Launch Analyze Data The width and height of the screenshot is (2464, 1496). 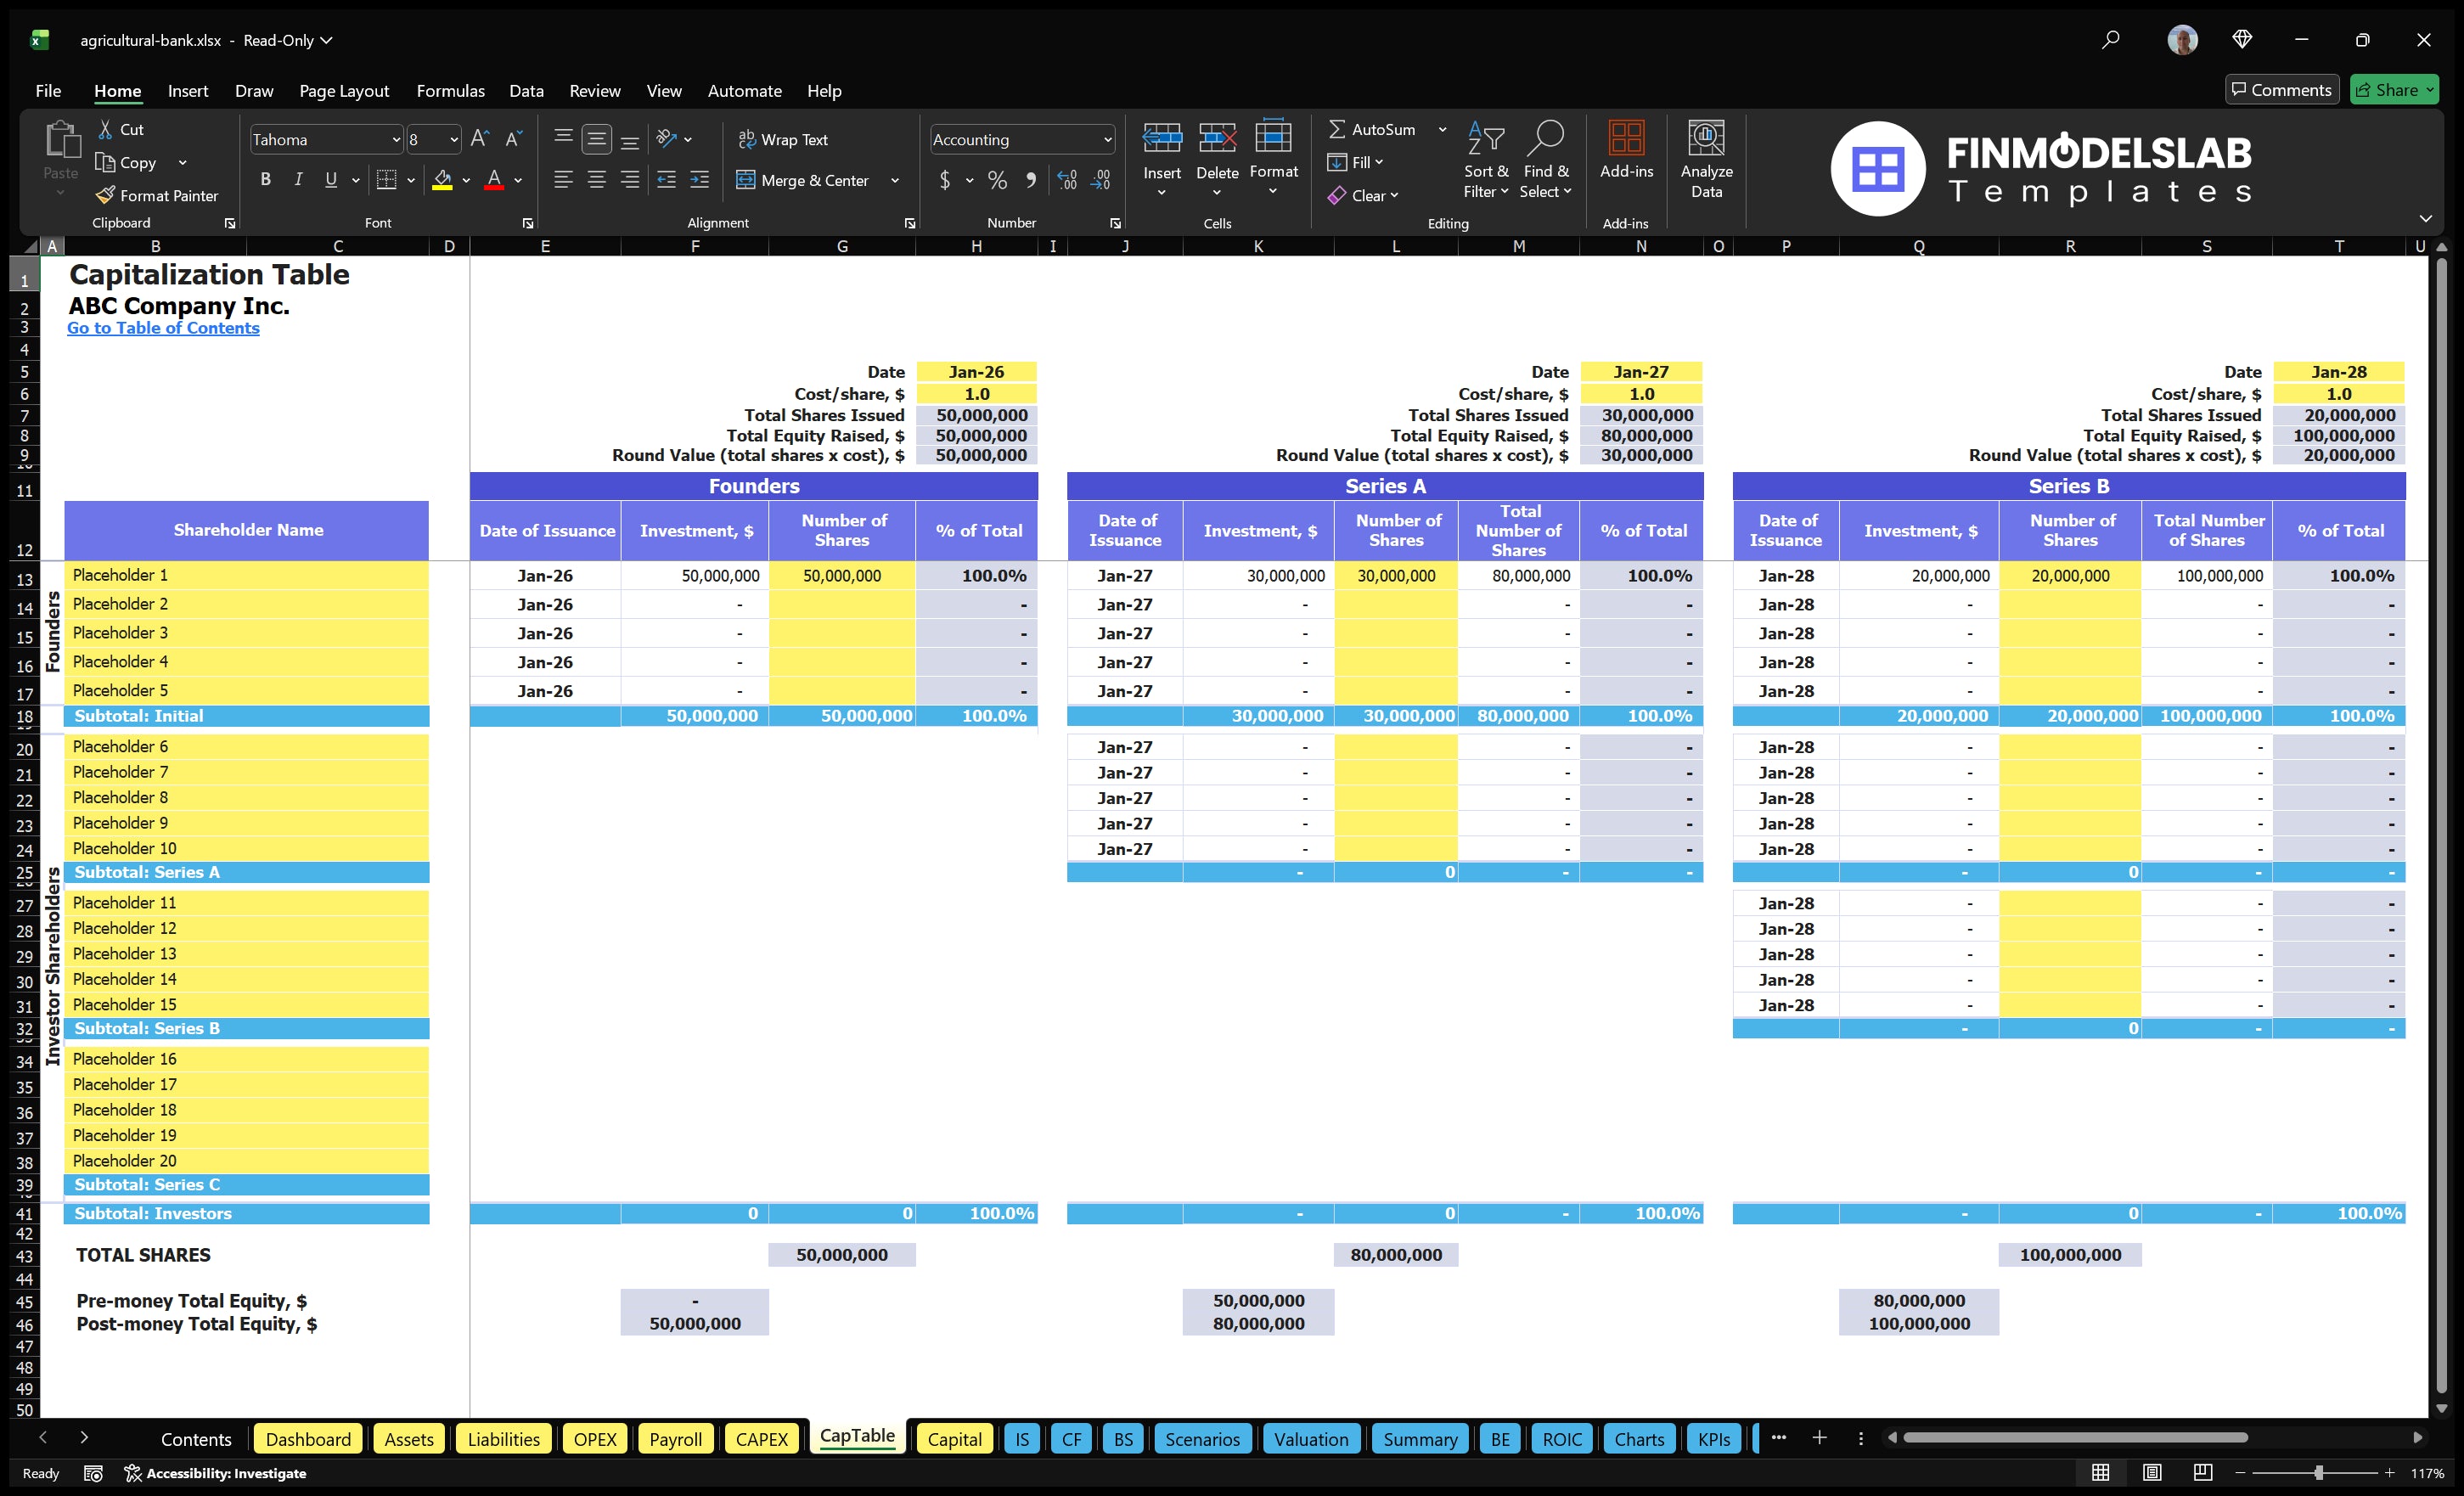click(x=1706, y=158)
